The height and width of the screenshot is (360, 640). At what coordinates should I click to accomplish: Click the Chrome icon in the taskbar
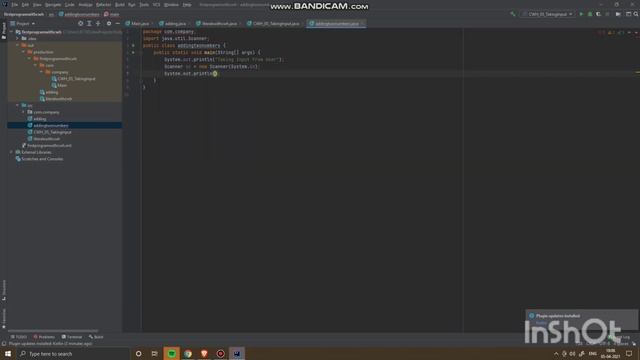(188, 353)
